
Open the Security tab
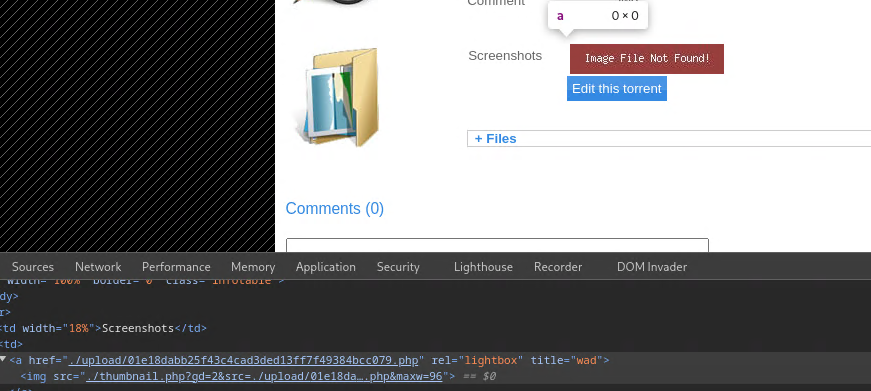click(x=398, y=267)
